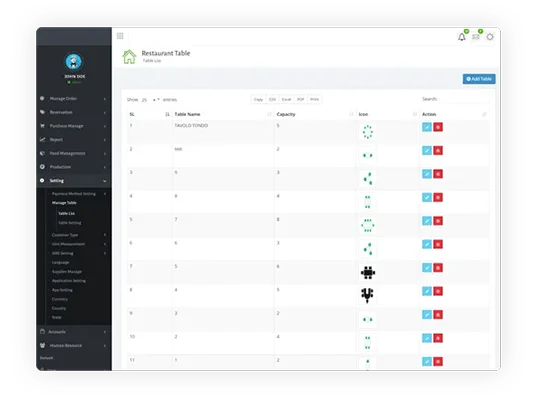Click blue edit icon in row SL 4
555x397 pixels.
[x=427, y=197]
